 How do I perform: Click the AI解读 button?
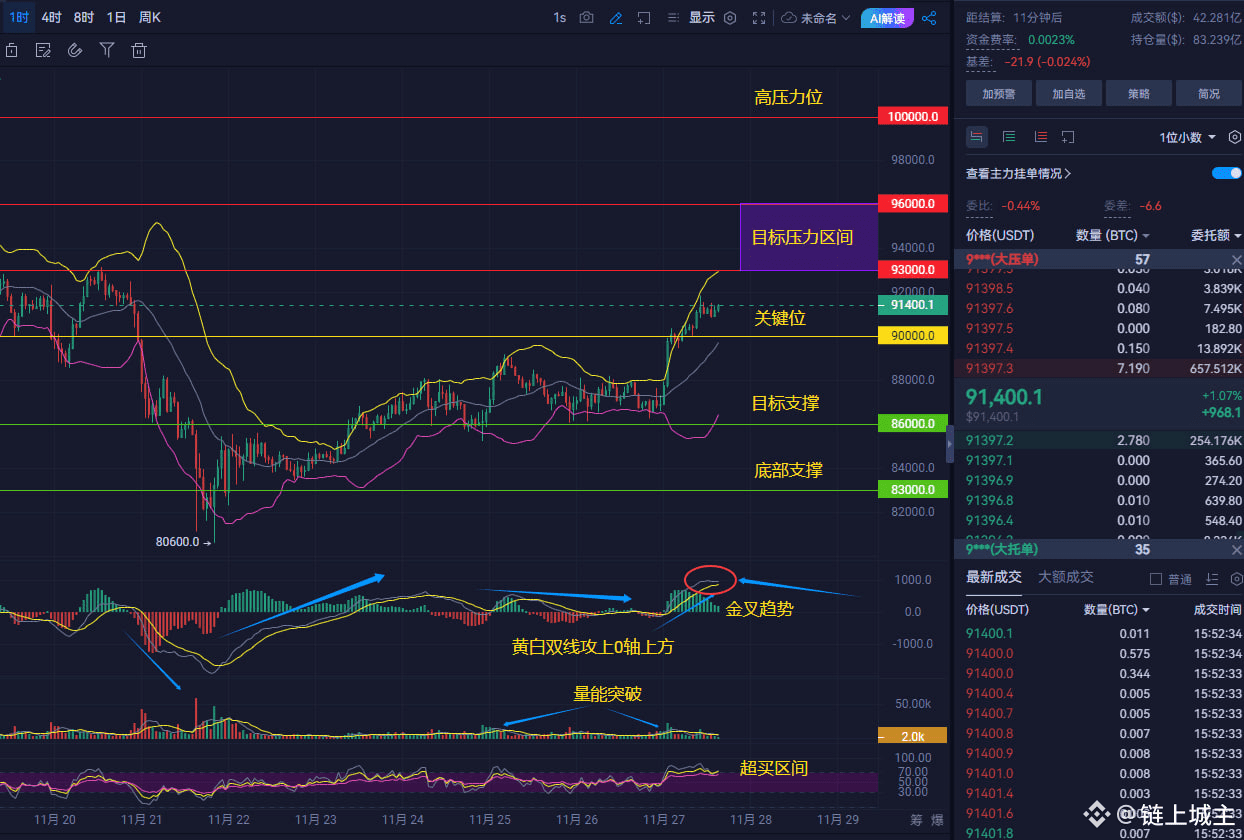(888, 18)
